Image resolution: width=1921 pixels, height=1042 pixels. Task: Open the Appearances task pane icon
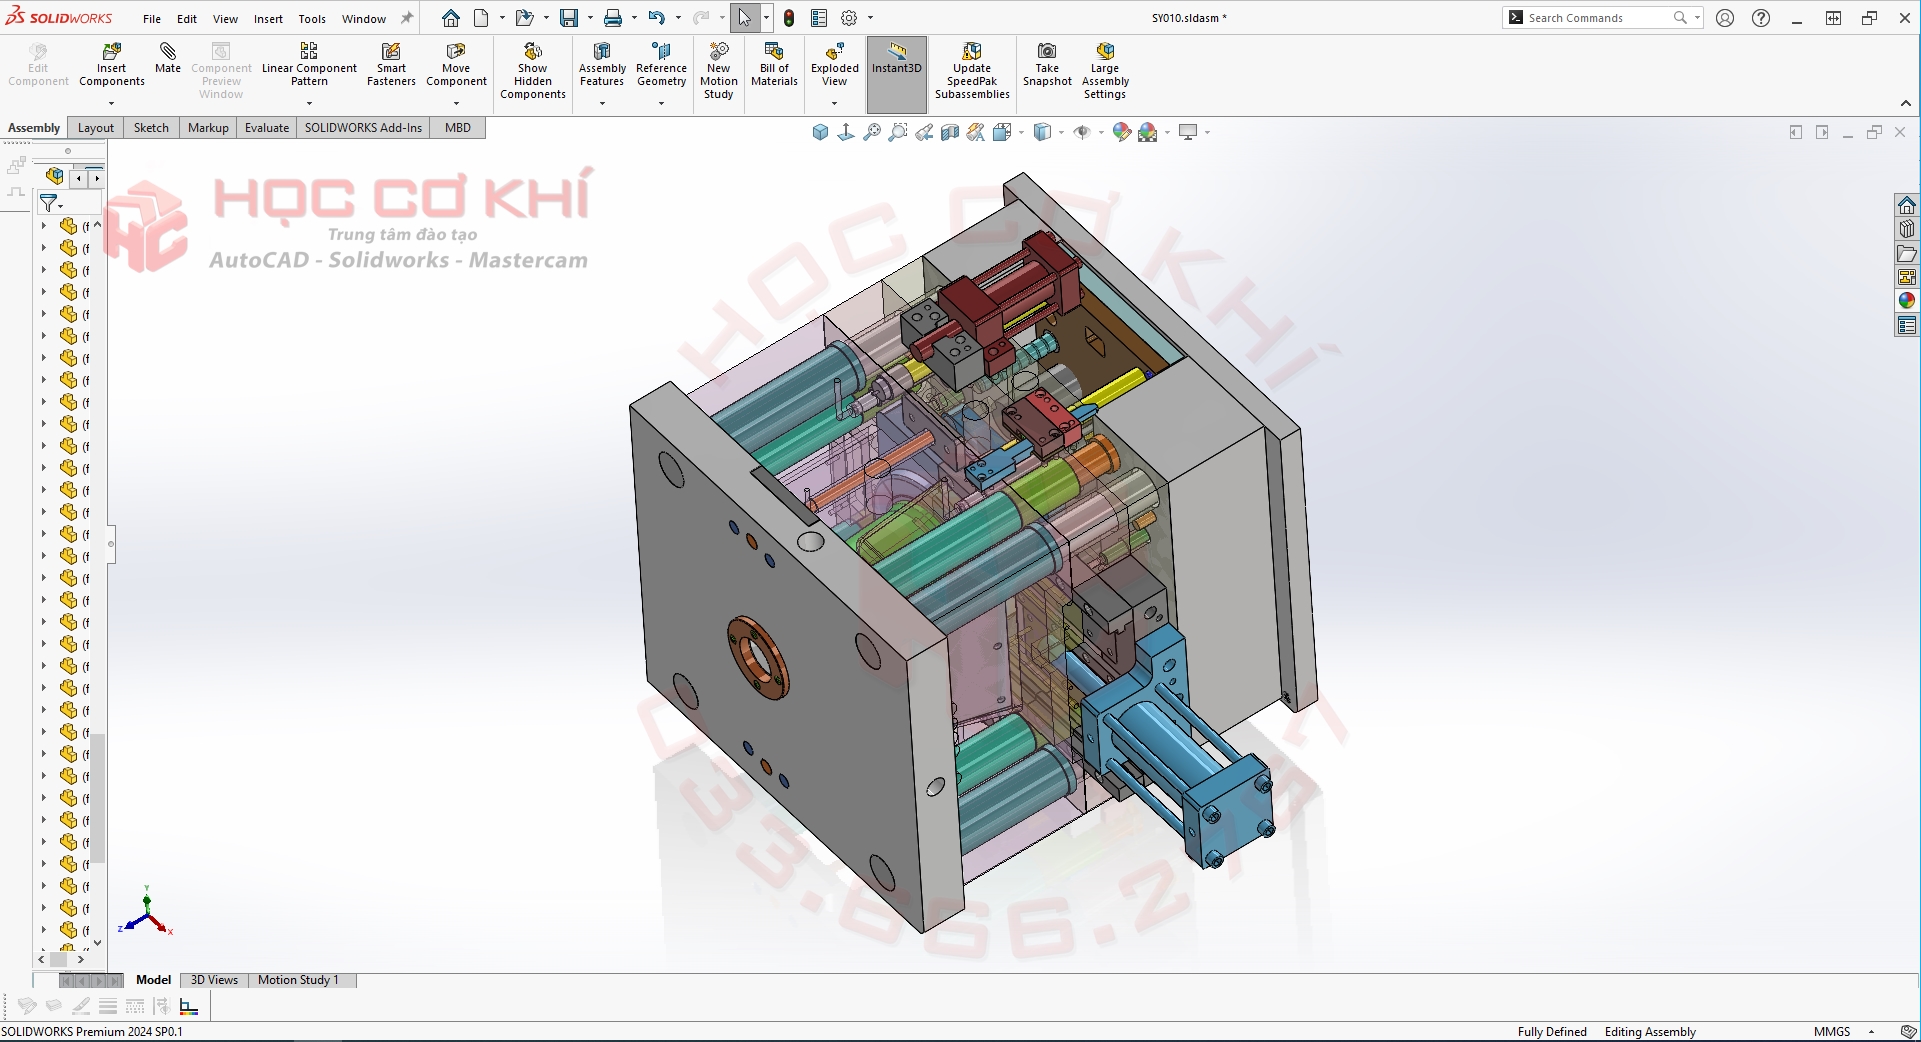(1907, 301)
